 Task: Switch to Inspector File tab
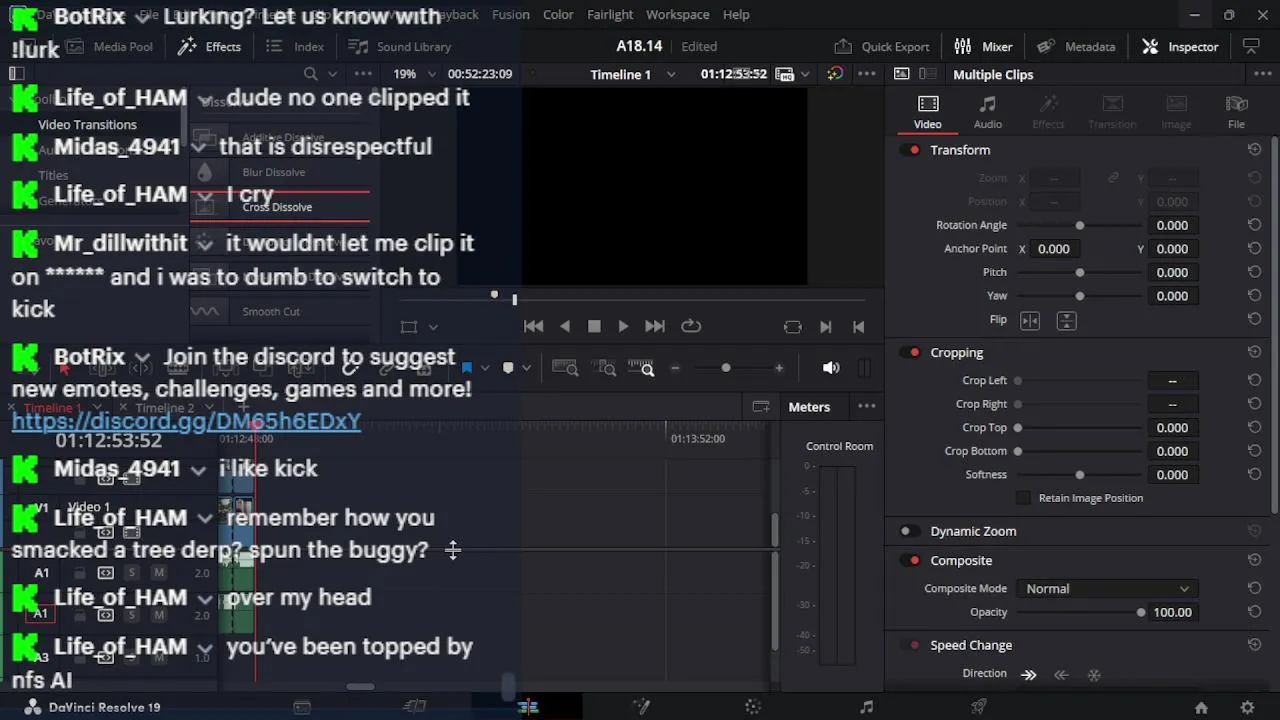click(1237, 112)
